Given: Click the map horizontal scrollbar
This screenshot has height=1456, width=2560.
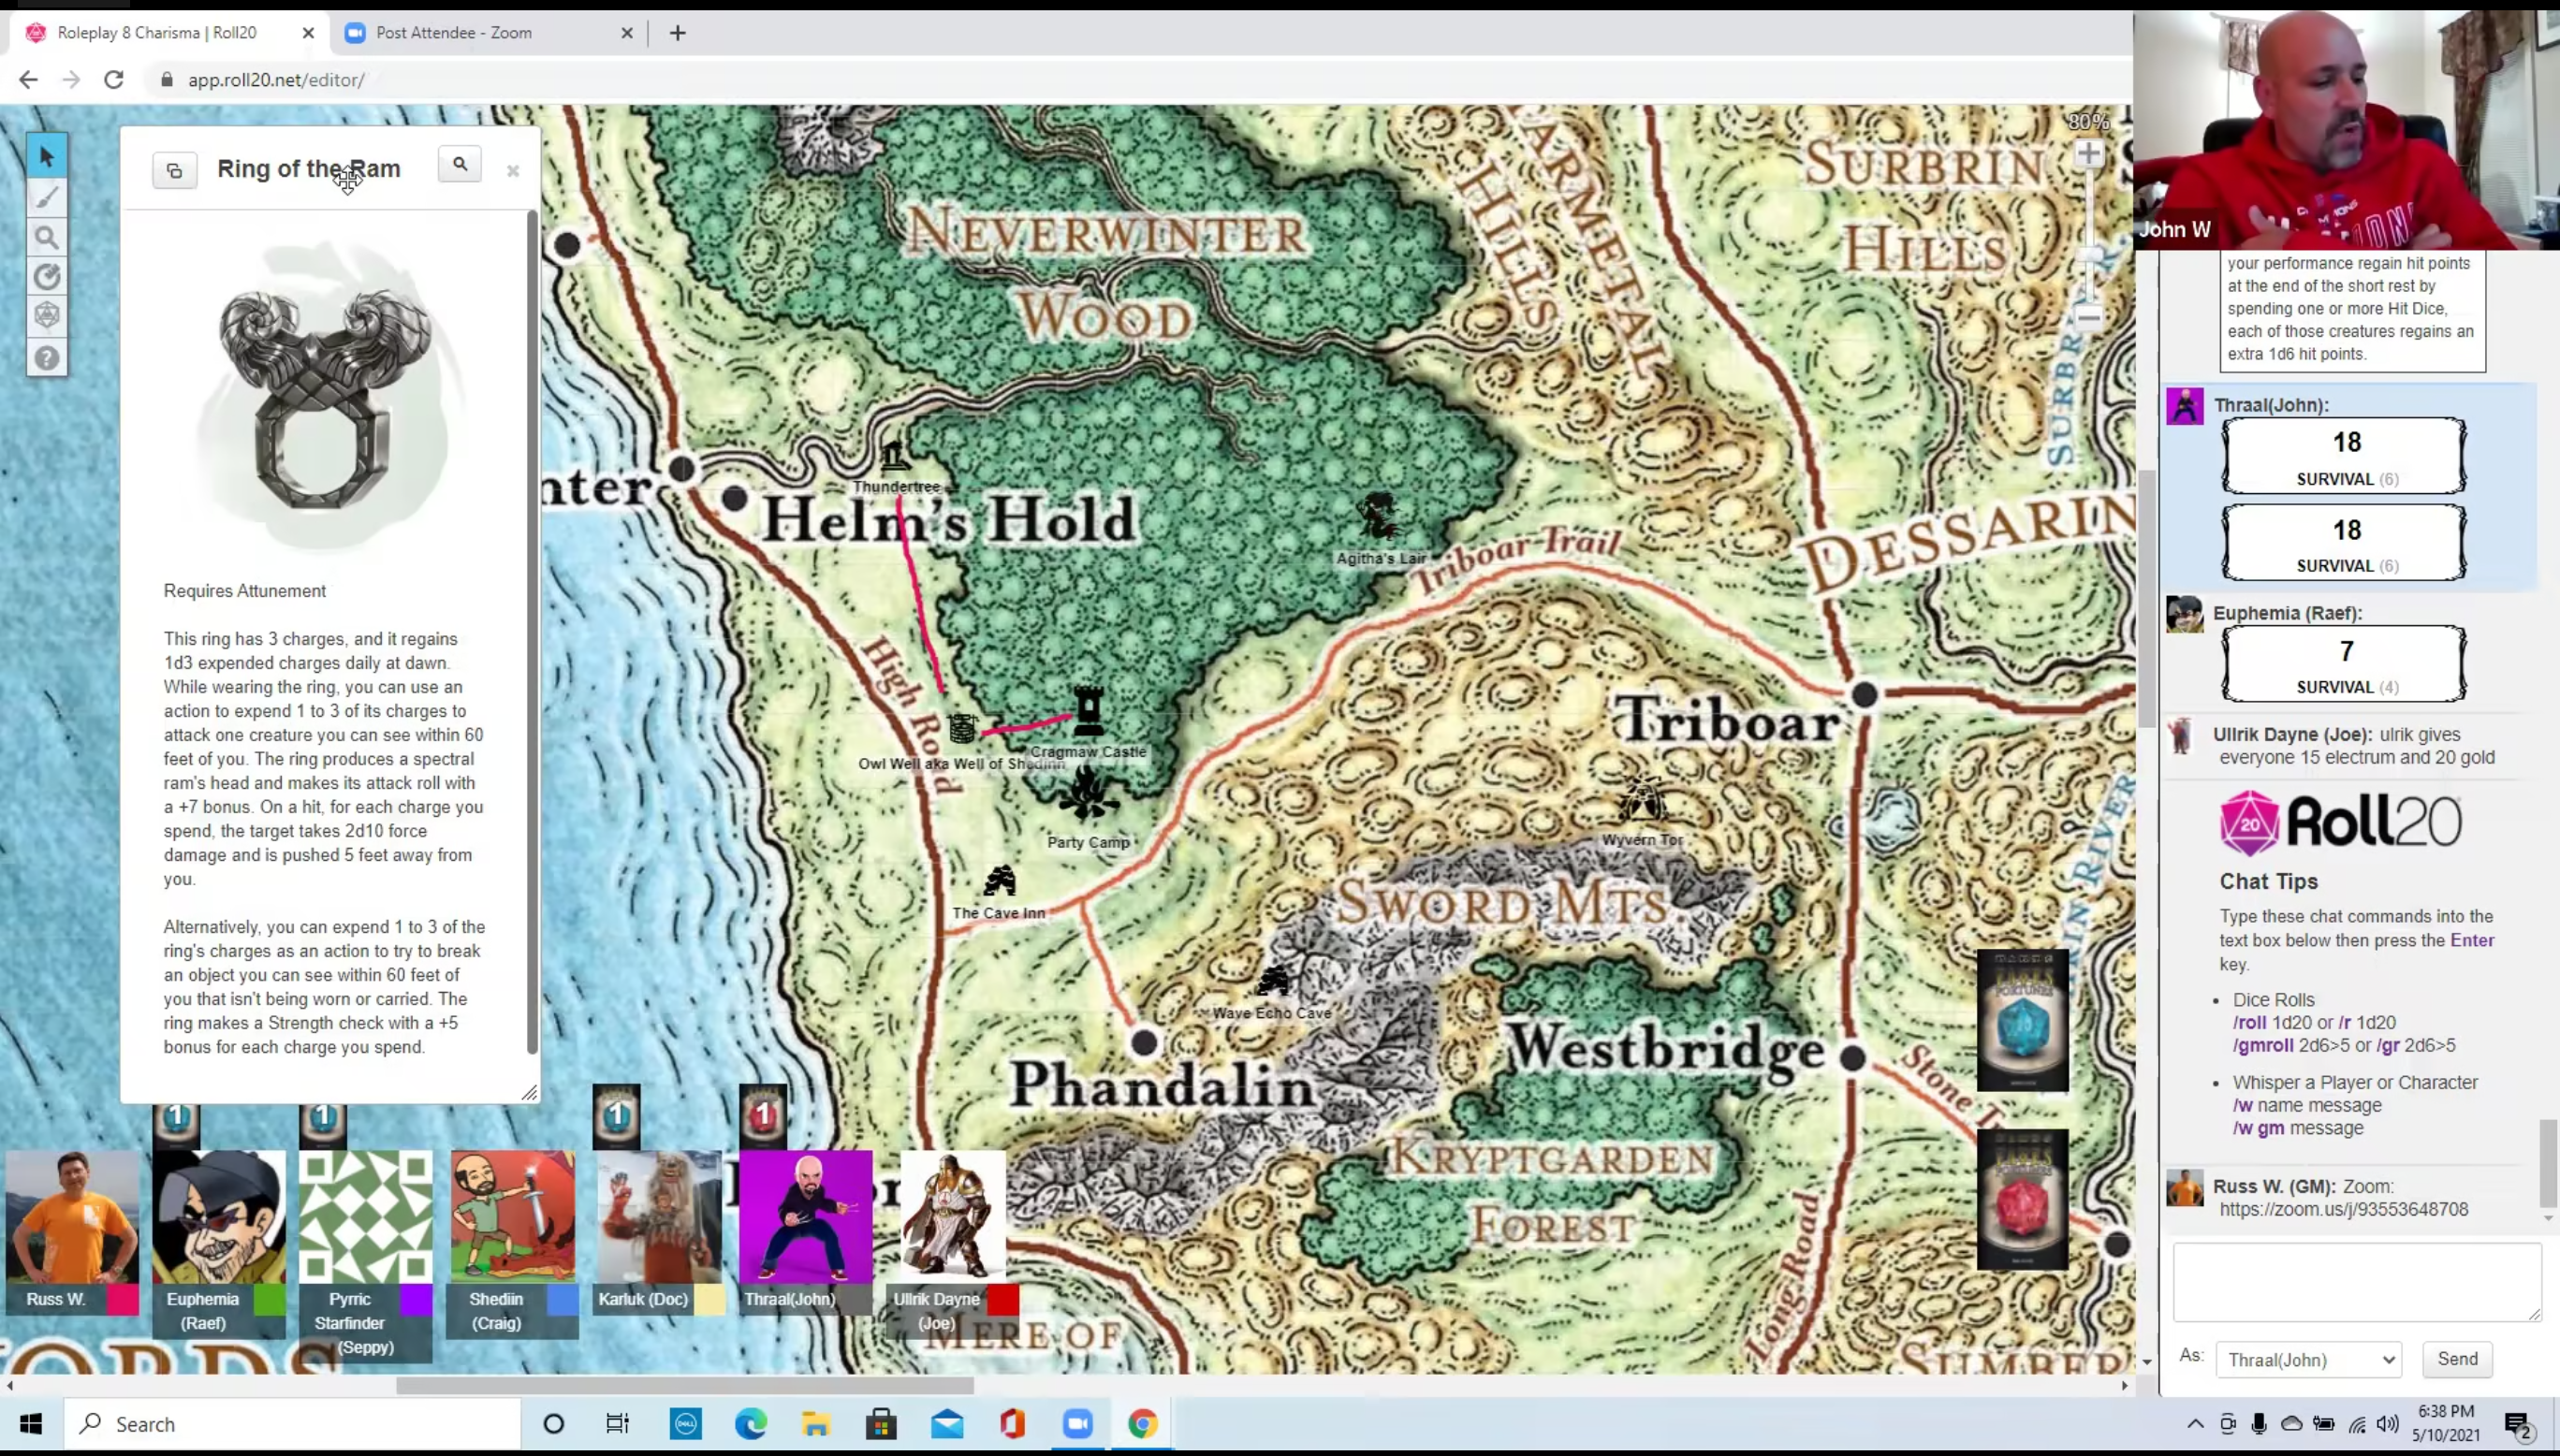Looking at the screenshot, I should [x=685, y=1386].
